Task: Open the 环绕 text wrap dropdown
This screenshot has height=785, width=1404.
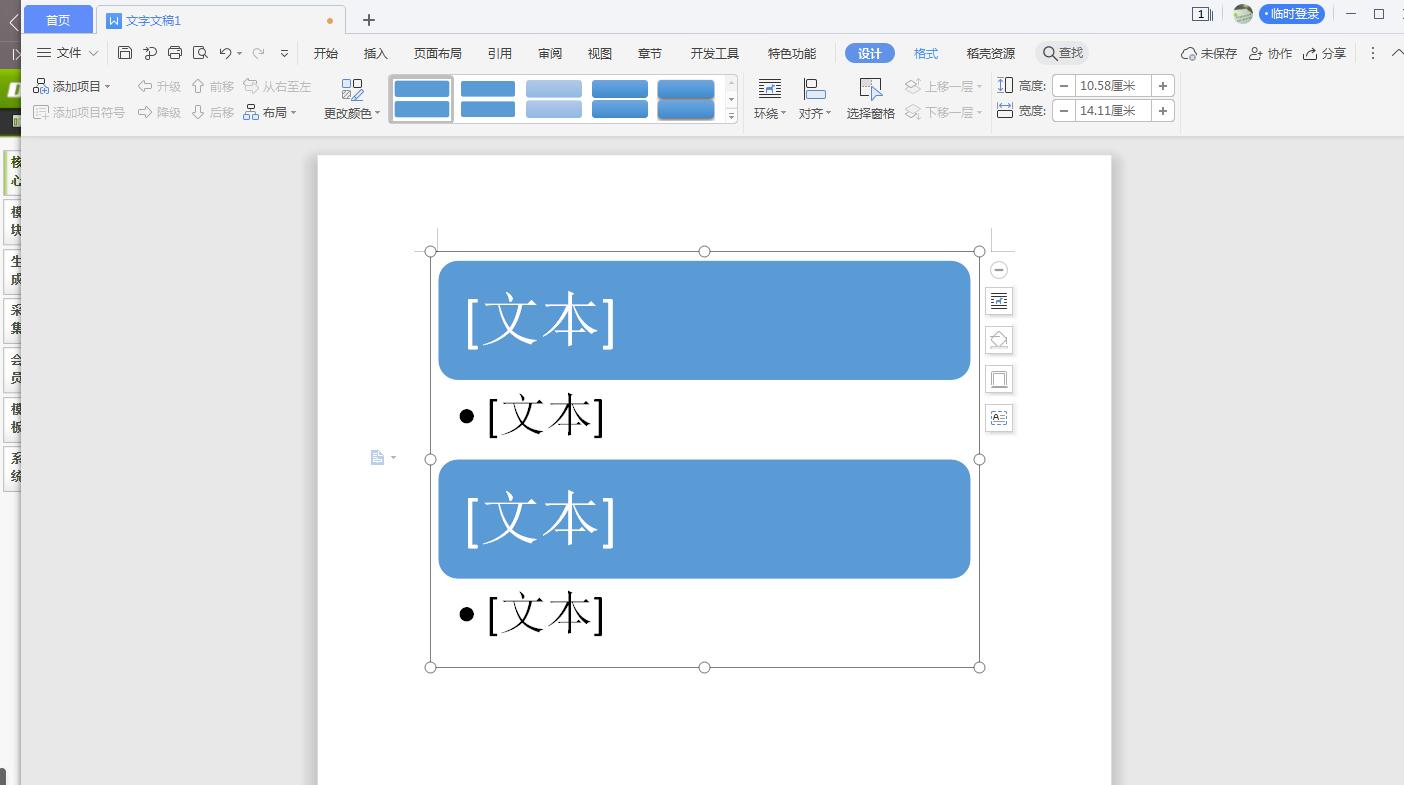Action: pos(770,100)
